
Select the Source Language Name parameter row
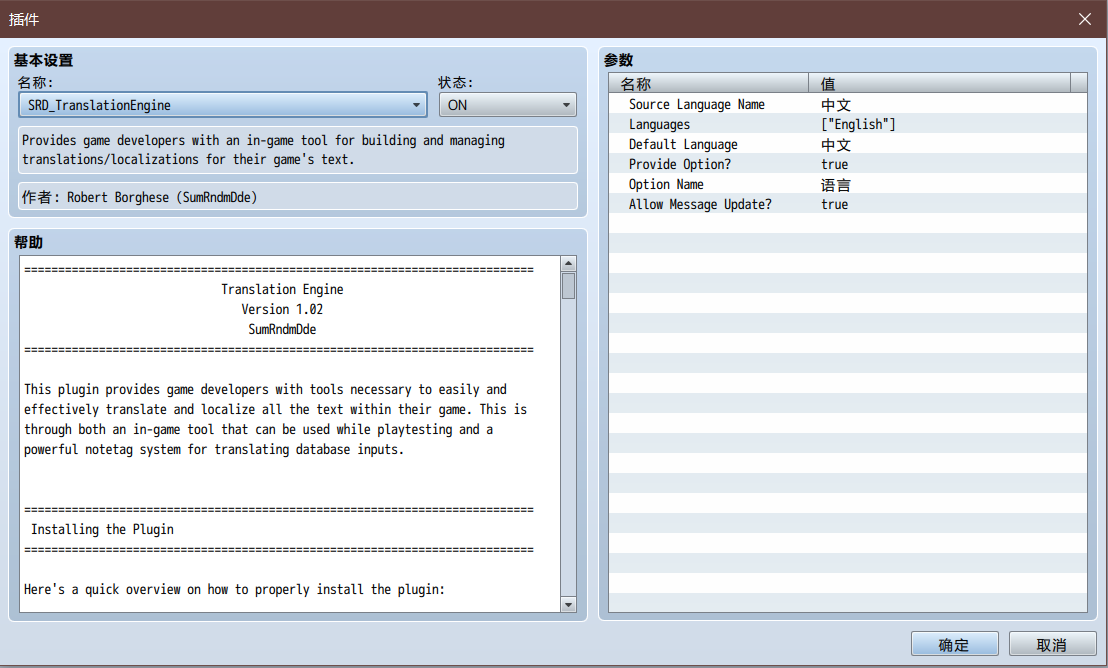tap(847, 105)
